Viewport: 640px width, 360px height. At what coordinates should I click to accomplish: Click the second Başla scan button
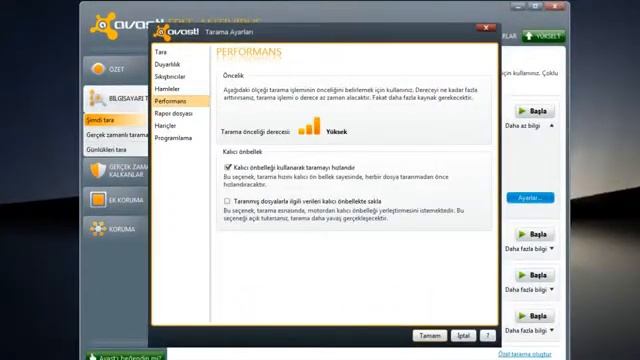point(534,234)
